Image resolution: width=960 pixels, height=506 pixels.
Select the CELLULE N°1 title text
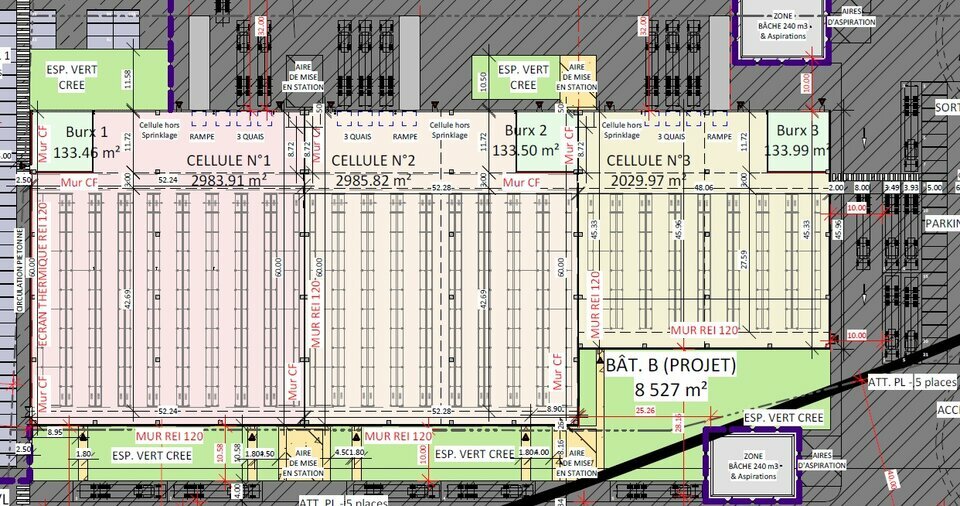[x=230, y=160]
